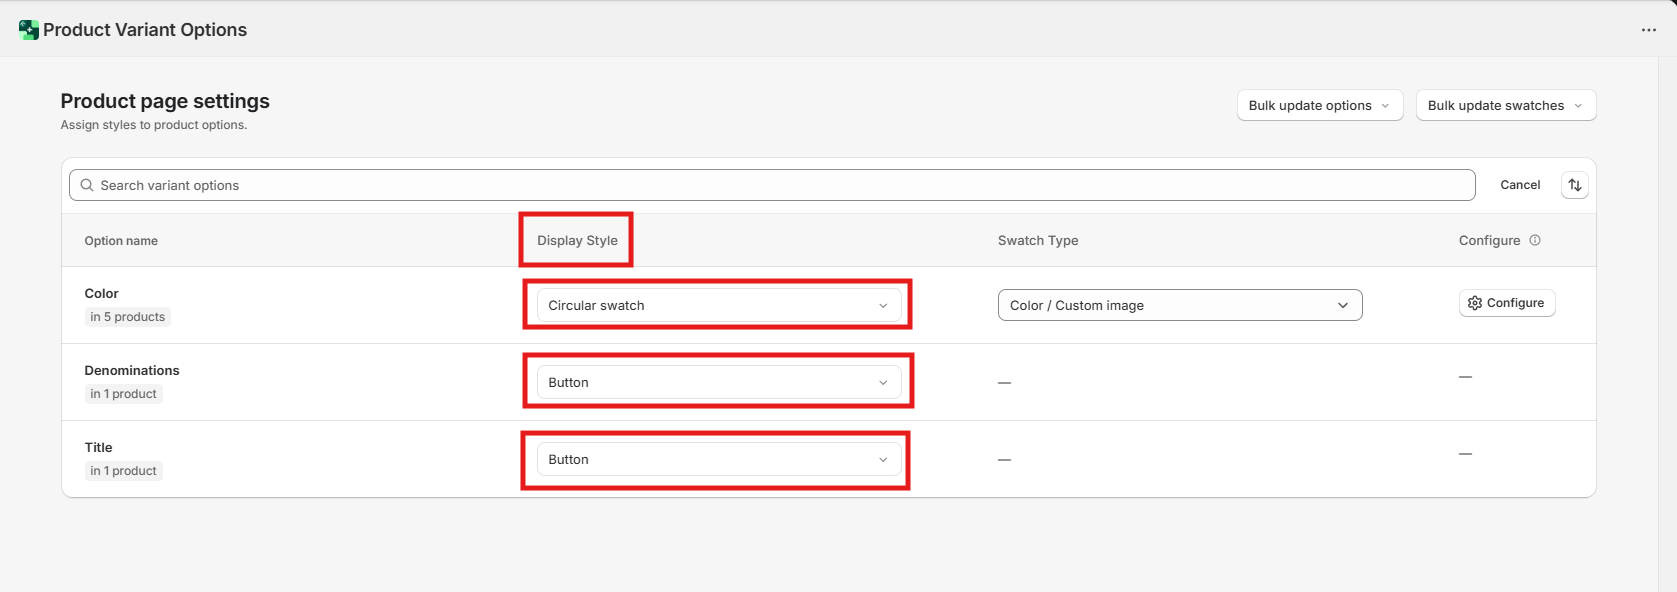Open Color / Custom image swatch type dropdown
This screenshot has width=1677, height=592.
point(1179,305)
